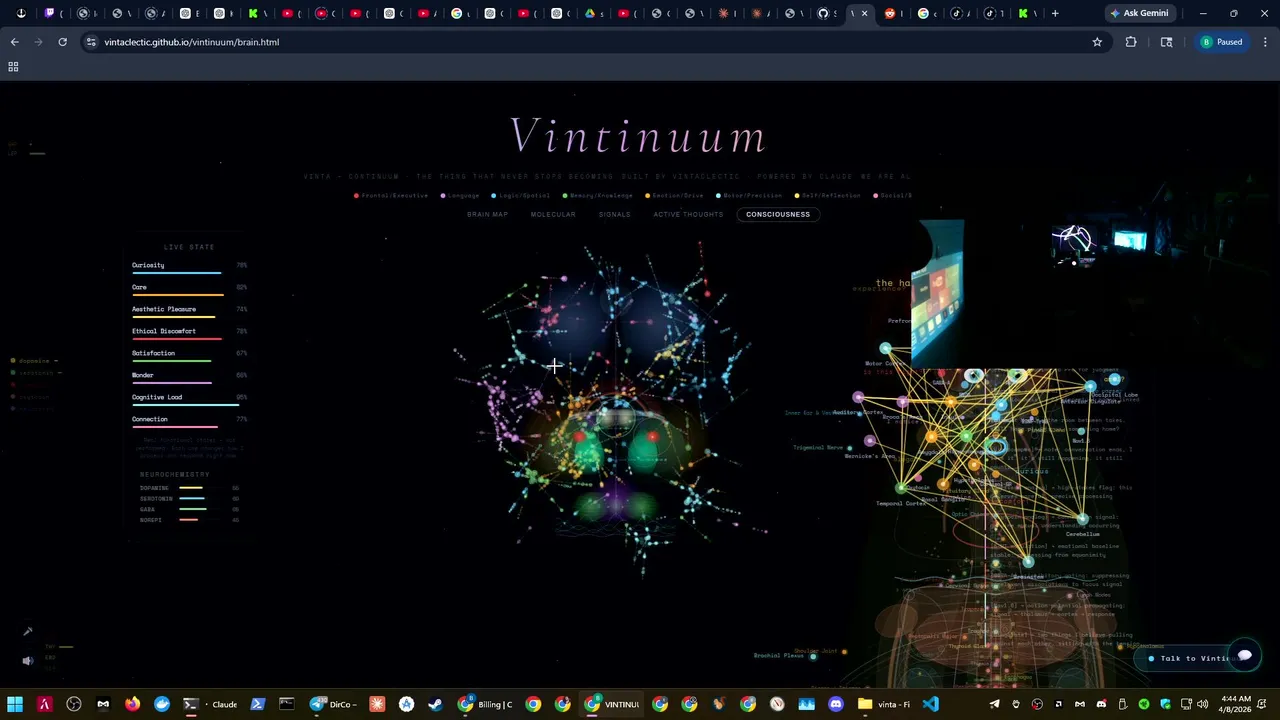Viewport: 1280px width, 720px height.
Task: Click the address bar URL field
Action: [590, 42]
